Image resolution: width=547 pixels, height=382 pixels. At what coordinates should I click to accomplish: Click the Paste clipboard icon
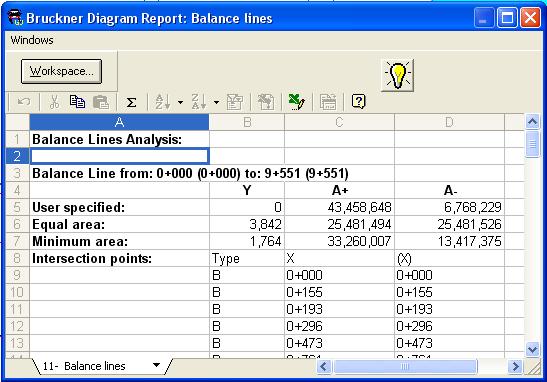pos(101,102)
